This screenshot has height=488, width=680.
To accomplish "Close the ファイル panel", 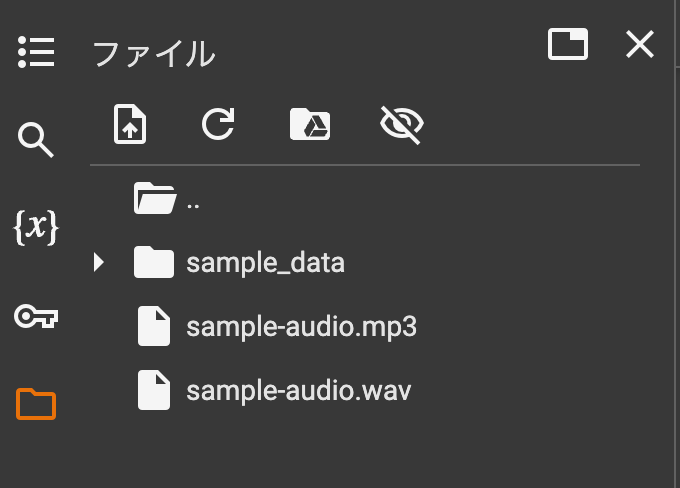I will click(x=640, y=44).
